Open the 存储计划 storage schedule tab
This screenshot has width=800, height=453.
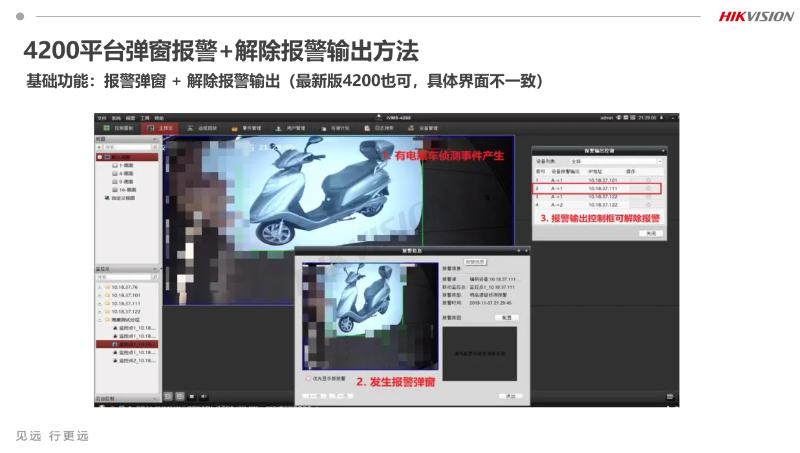[335, 128]
